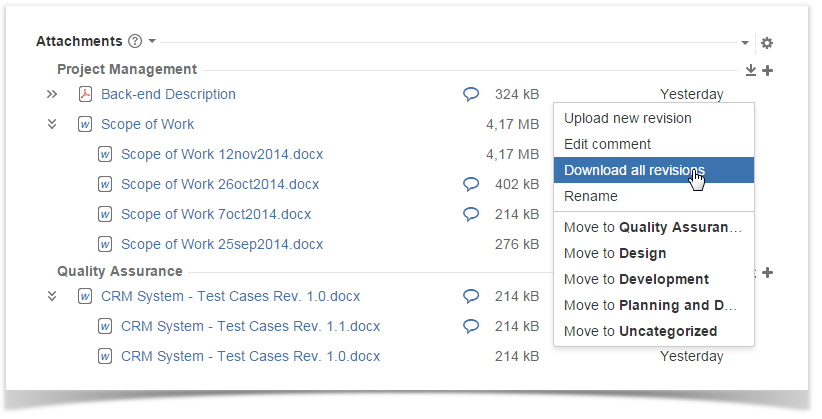The width and height of the screenshot is (822, 419).
Task: Select Download all revisions menu item
Action: click(634, 170)
